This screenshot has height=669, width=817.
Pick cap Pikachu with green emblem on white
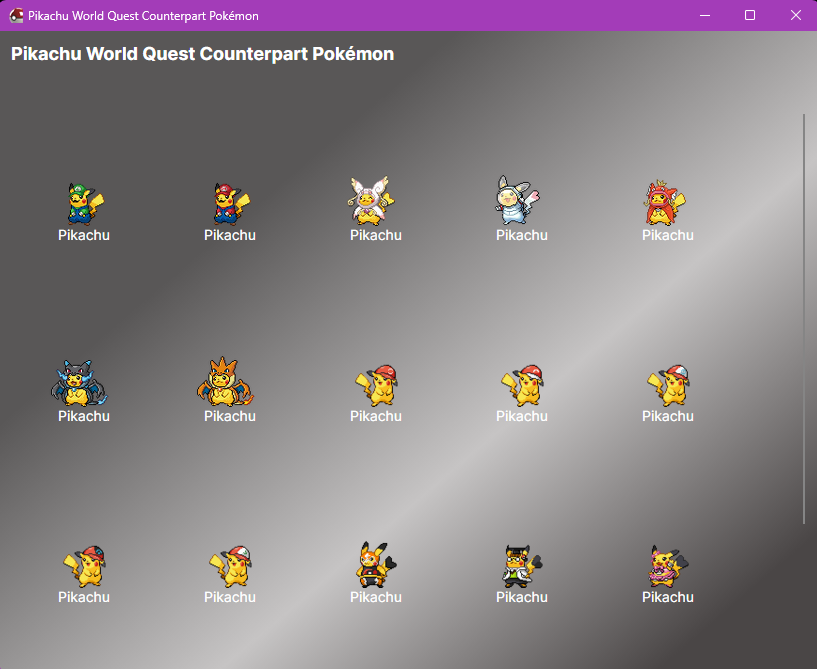pos(230,566)
